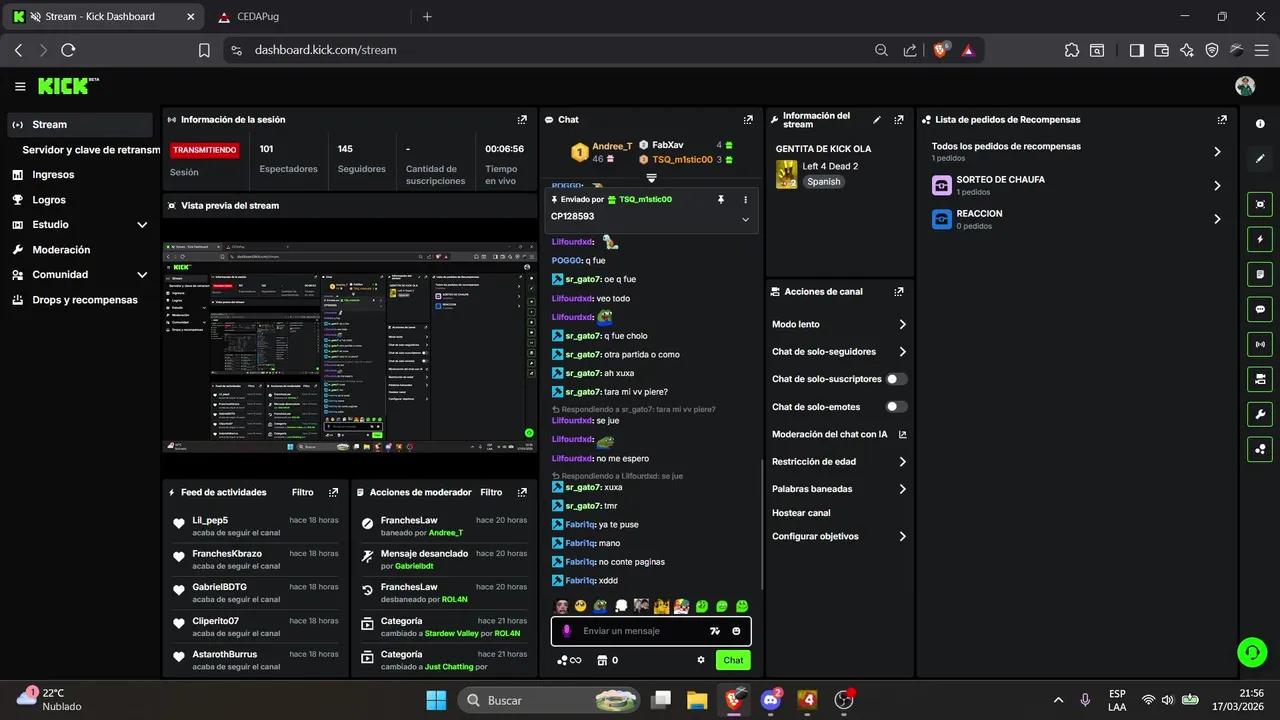Click the wrench icon in right sidebar
Screen dimensions: 1280x720
pyautogui.click(x=1260, y=414)
